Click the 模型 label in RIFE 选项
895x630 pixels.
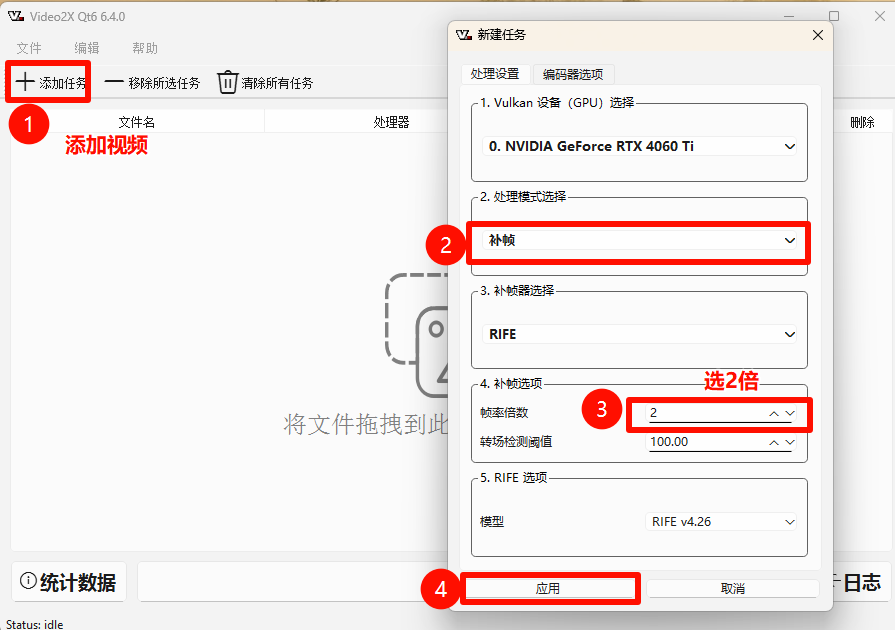(492, 522)
